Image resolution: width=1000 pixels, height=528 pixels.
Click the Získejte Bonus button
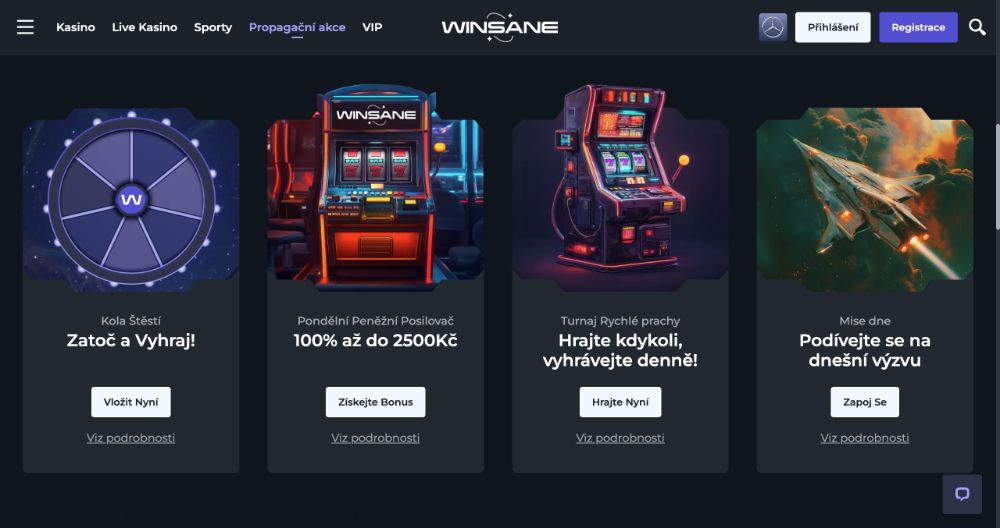[x=375, y=402]
